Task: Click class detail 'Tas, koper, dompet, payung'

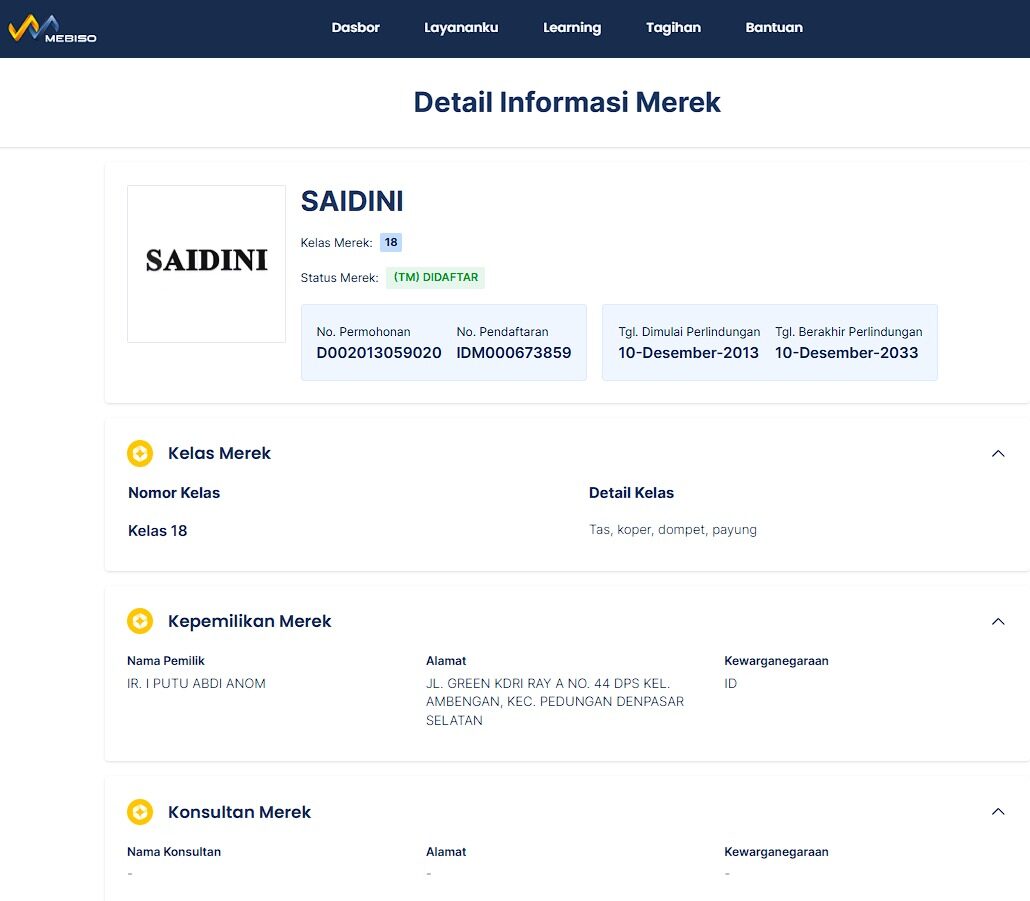Action: (x=673, y=529)
